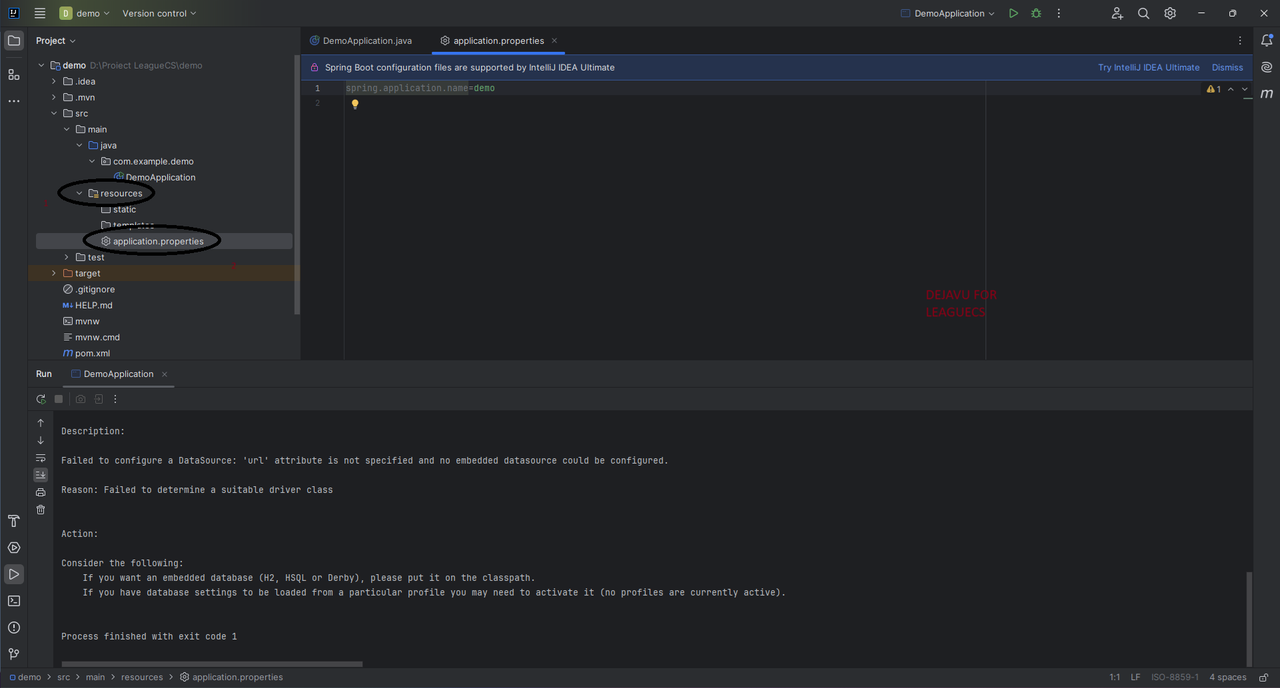This screenshot has height=688, width=1280.
Task: Open 4 spaces indentation settings
Action: pos(1227,677)
